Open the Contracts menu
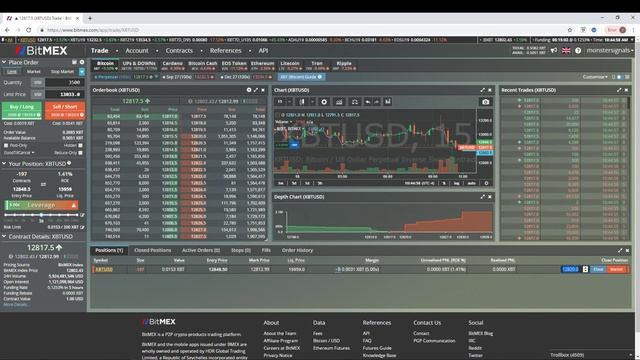Screen dimensions: 640x360 point(179,51)
